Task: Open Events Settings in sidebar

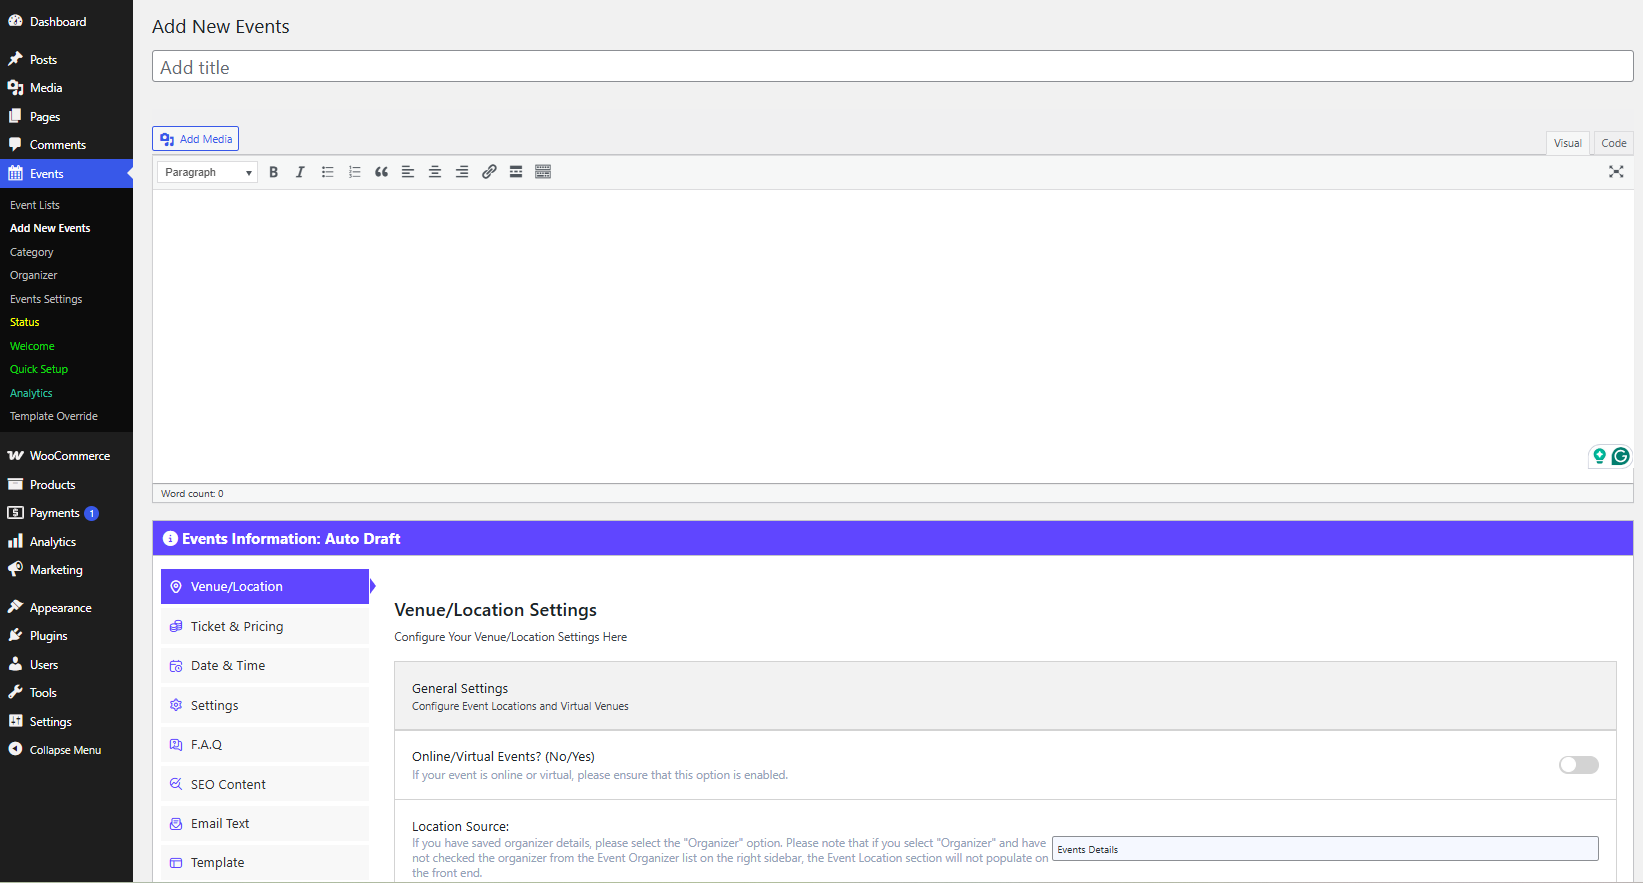Action: (46, 299)
